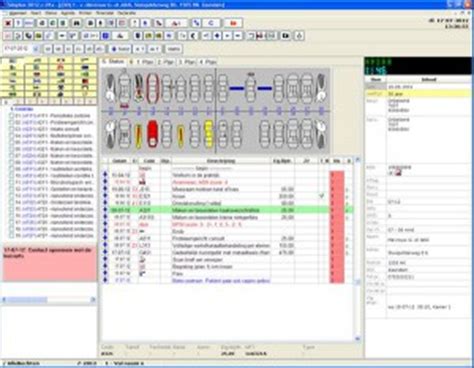
Task: Click the crescent moon toolbar icon
Action: (193, 35)
